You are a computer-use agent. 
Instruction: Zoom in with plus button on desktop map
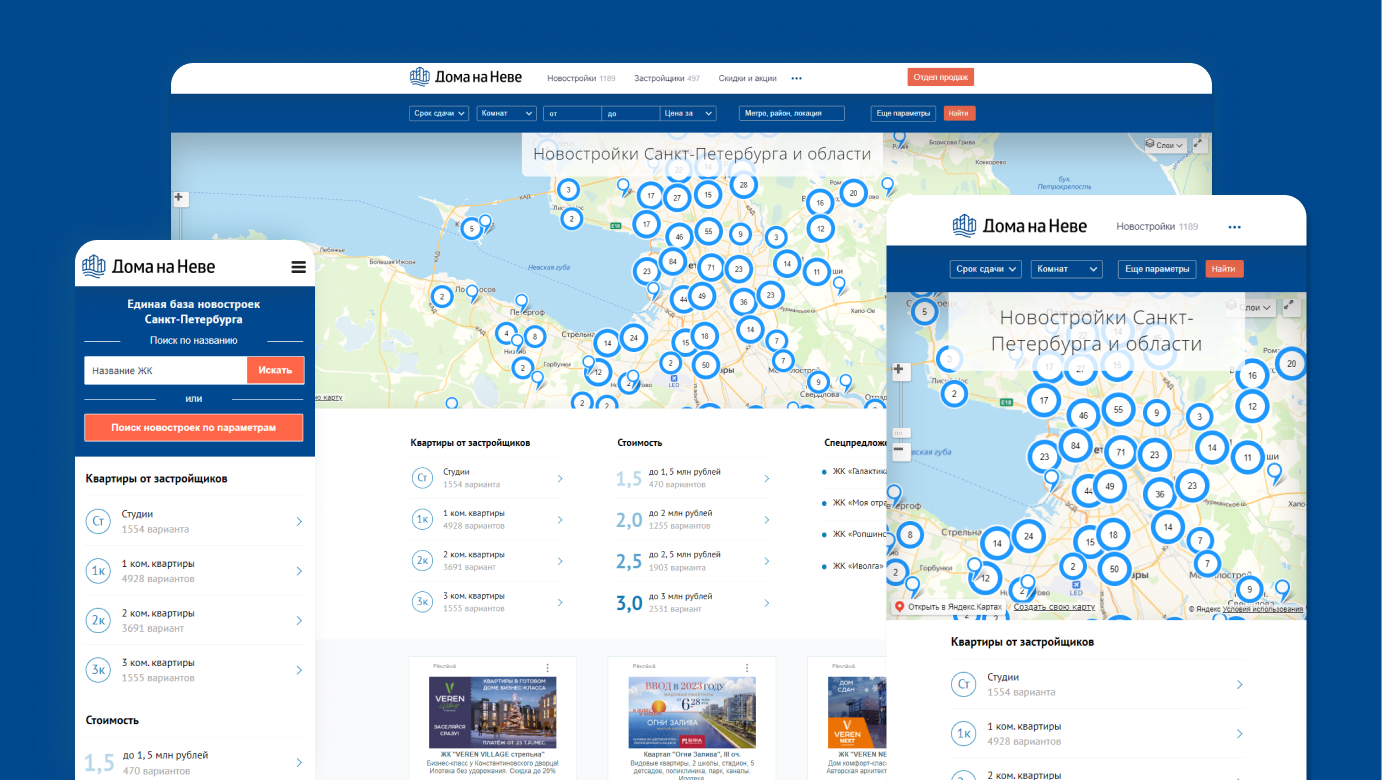point(180,198)
